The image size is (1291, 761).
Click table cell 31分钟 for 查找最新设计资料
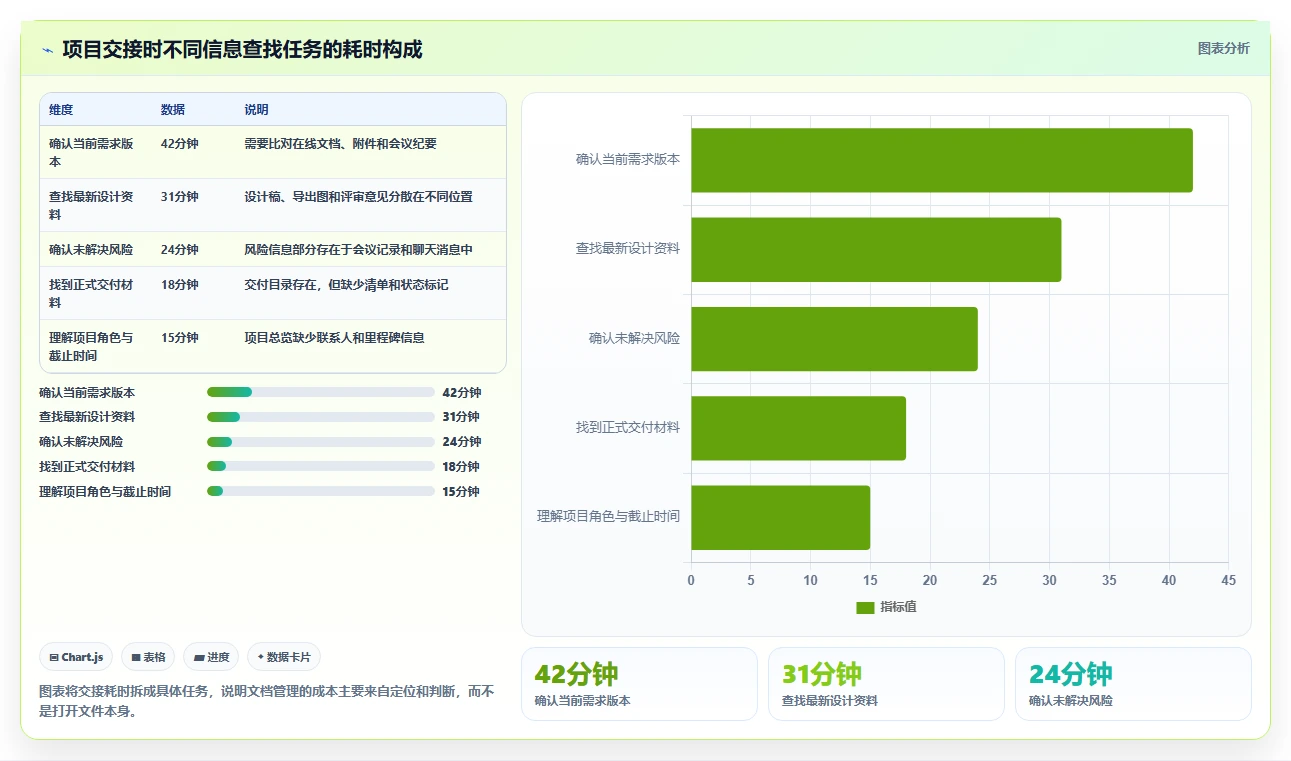point(180,197)
